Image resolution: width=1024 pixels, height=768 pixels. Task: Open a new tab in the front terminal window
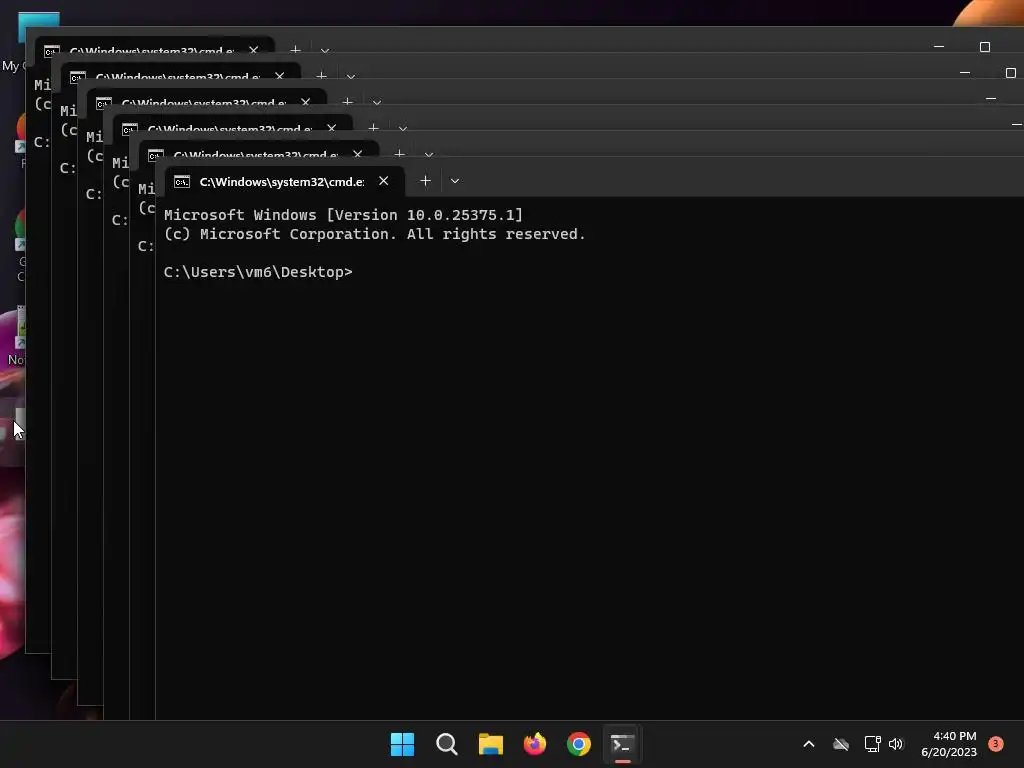[425, 181]
